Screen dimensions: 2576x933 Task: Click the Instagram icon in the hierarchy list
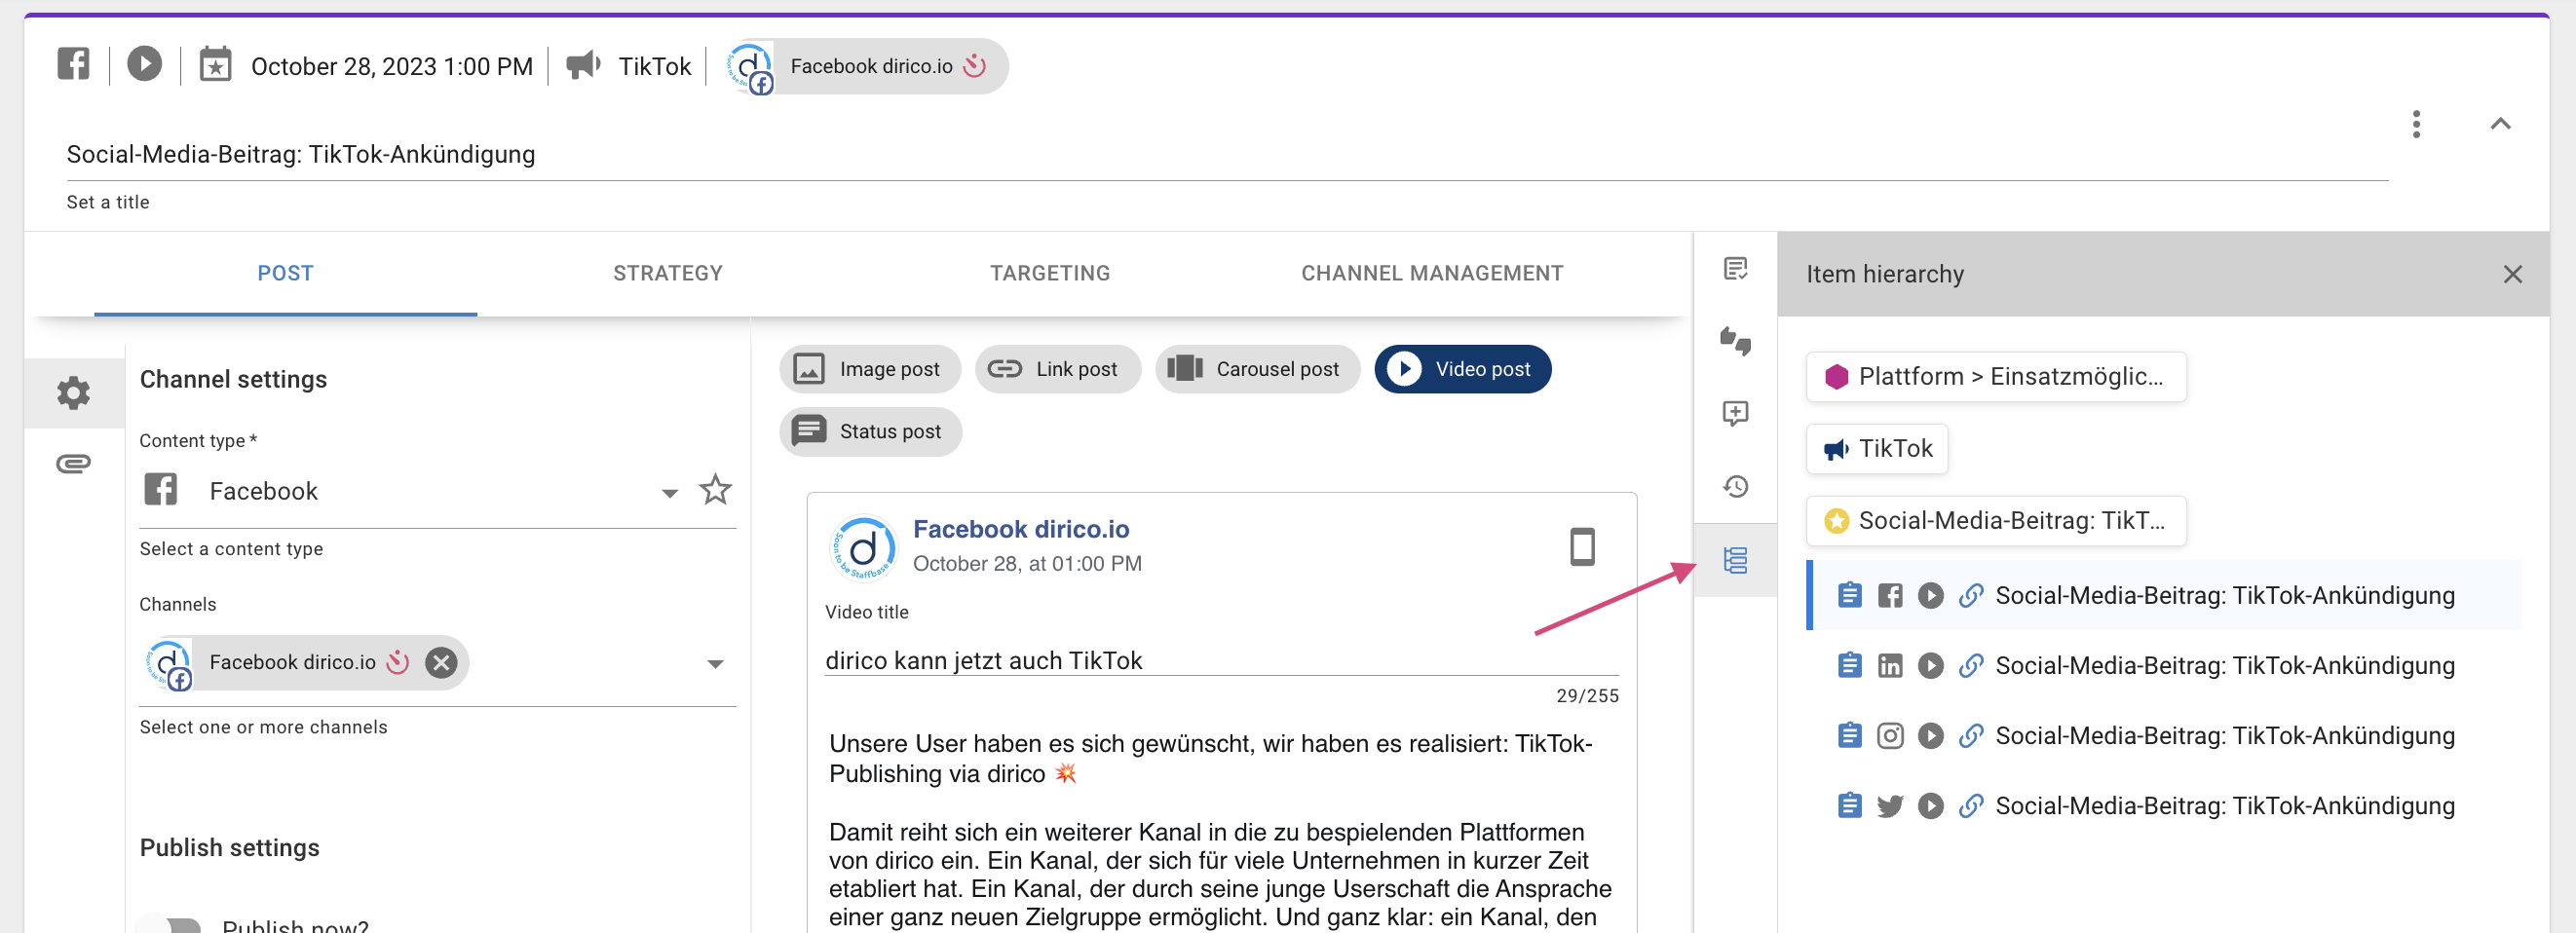1890,735
